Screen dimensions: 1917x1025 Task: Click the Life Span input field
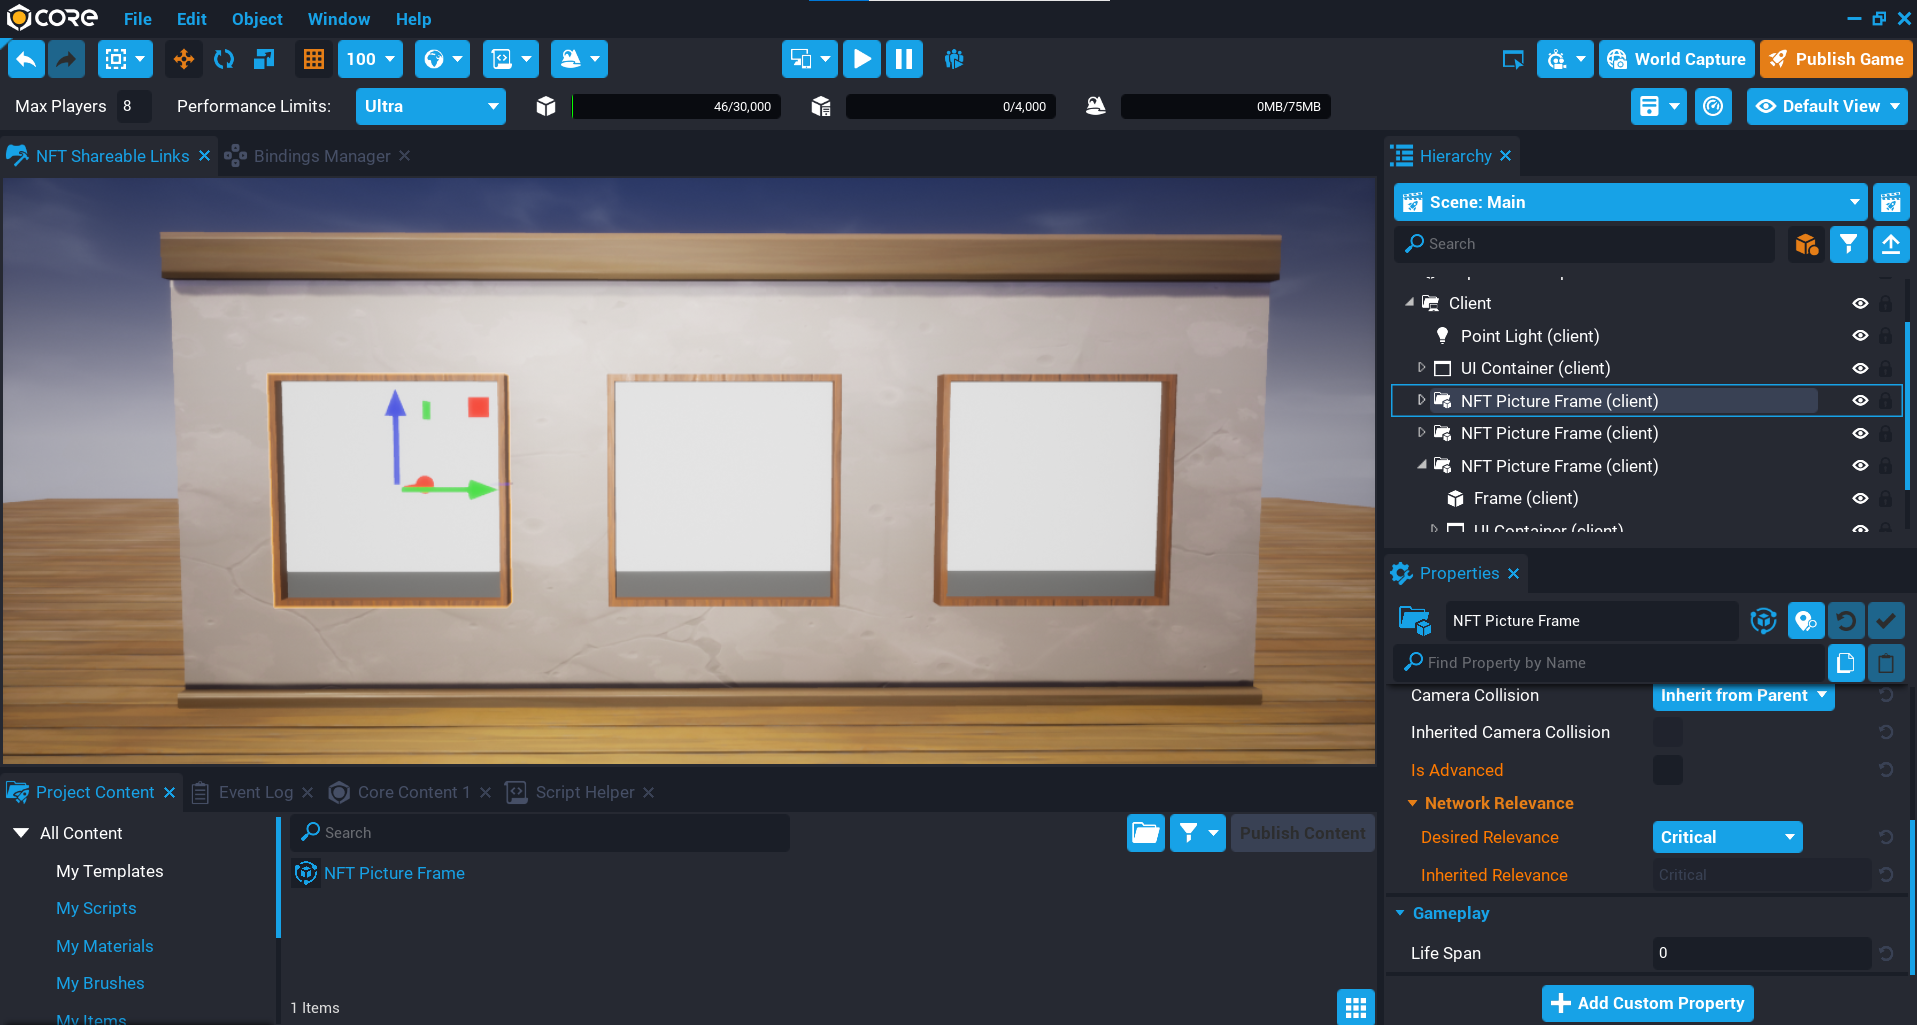point(1760,953)
